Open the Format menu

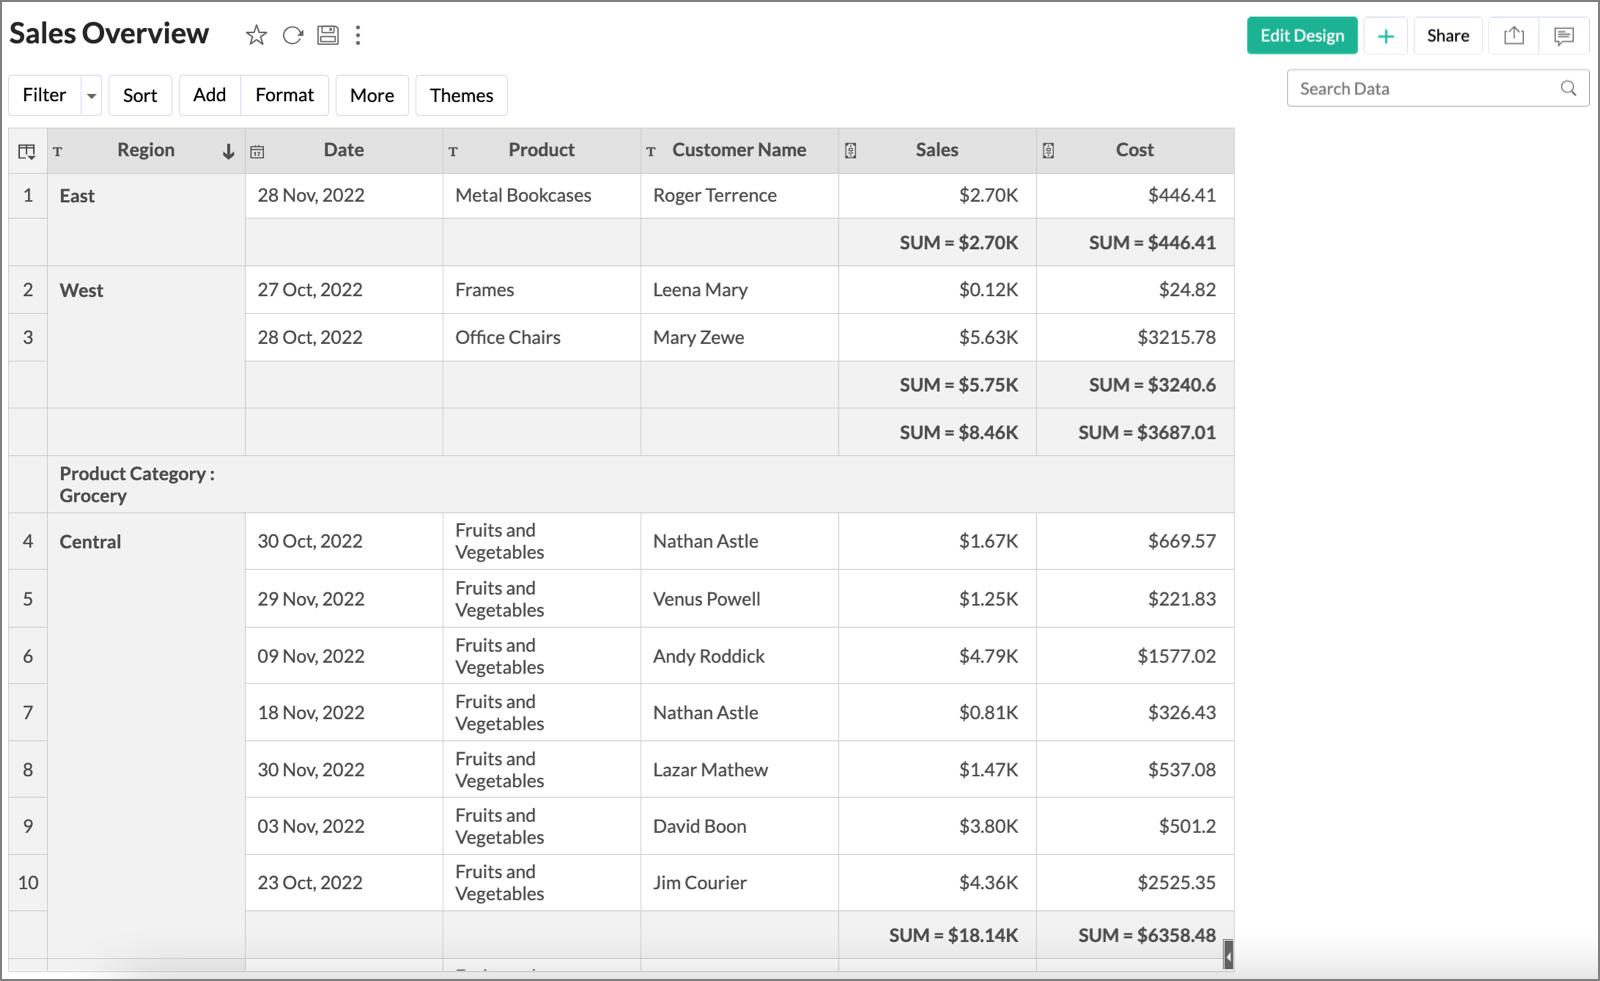pos(284,96)
